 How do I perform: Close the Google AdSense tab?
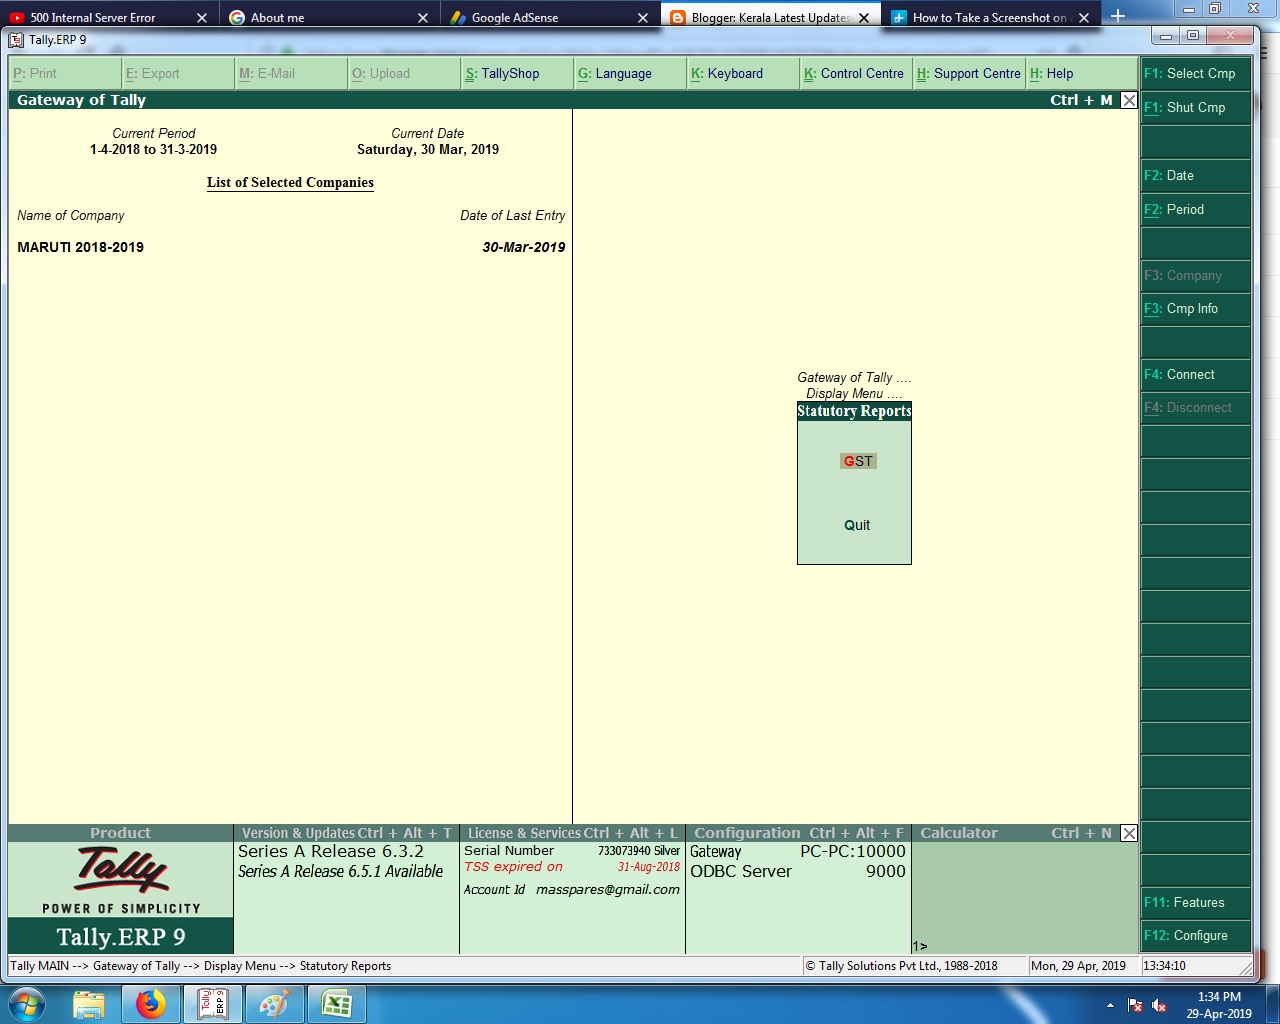click(643, 18)
